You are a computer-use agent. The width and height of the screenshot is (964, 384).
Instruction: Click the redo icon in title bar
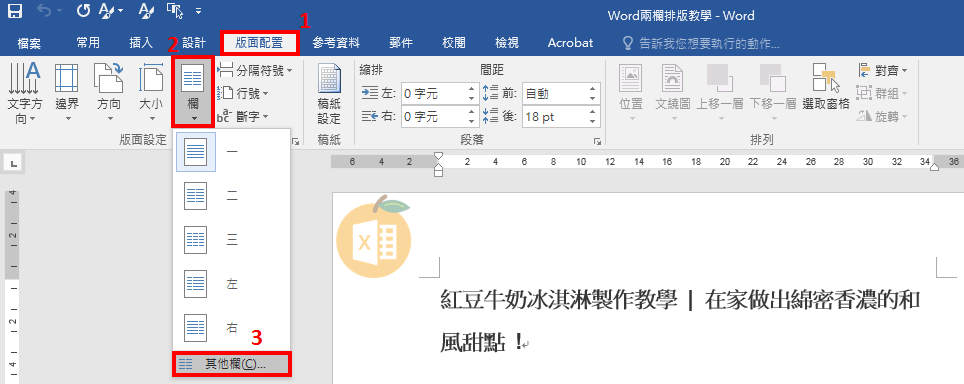tap(84, 11)
